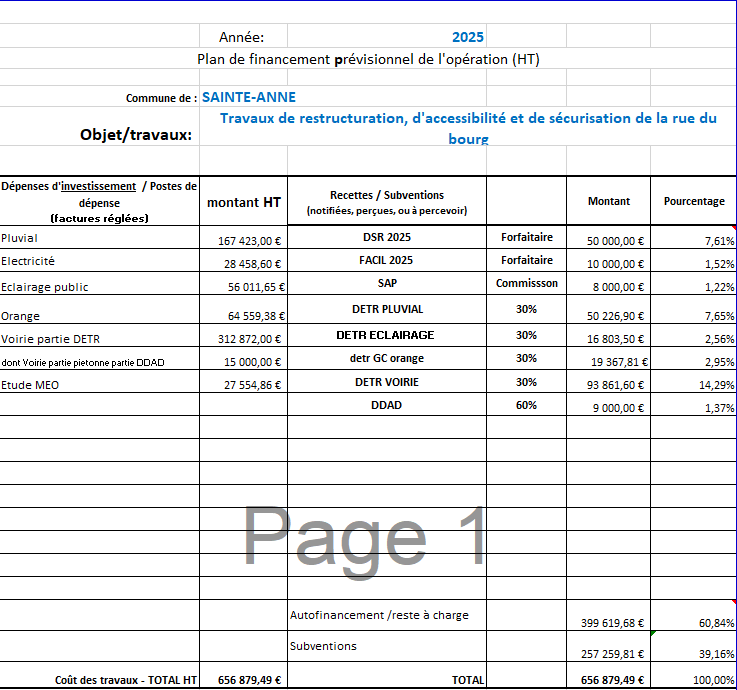Screen dimensions: 737x690
Task: Select the amount 56 011,65 €
Action: 256,287
